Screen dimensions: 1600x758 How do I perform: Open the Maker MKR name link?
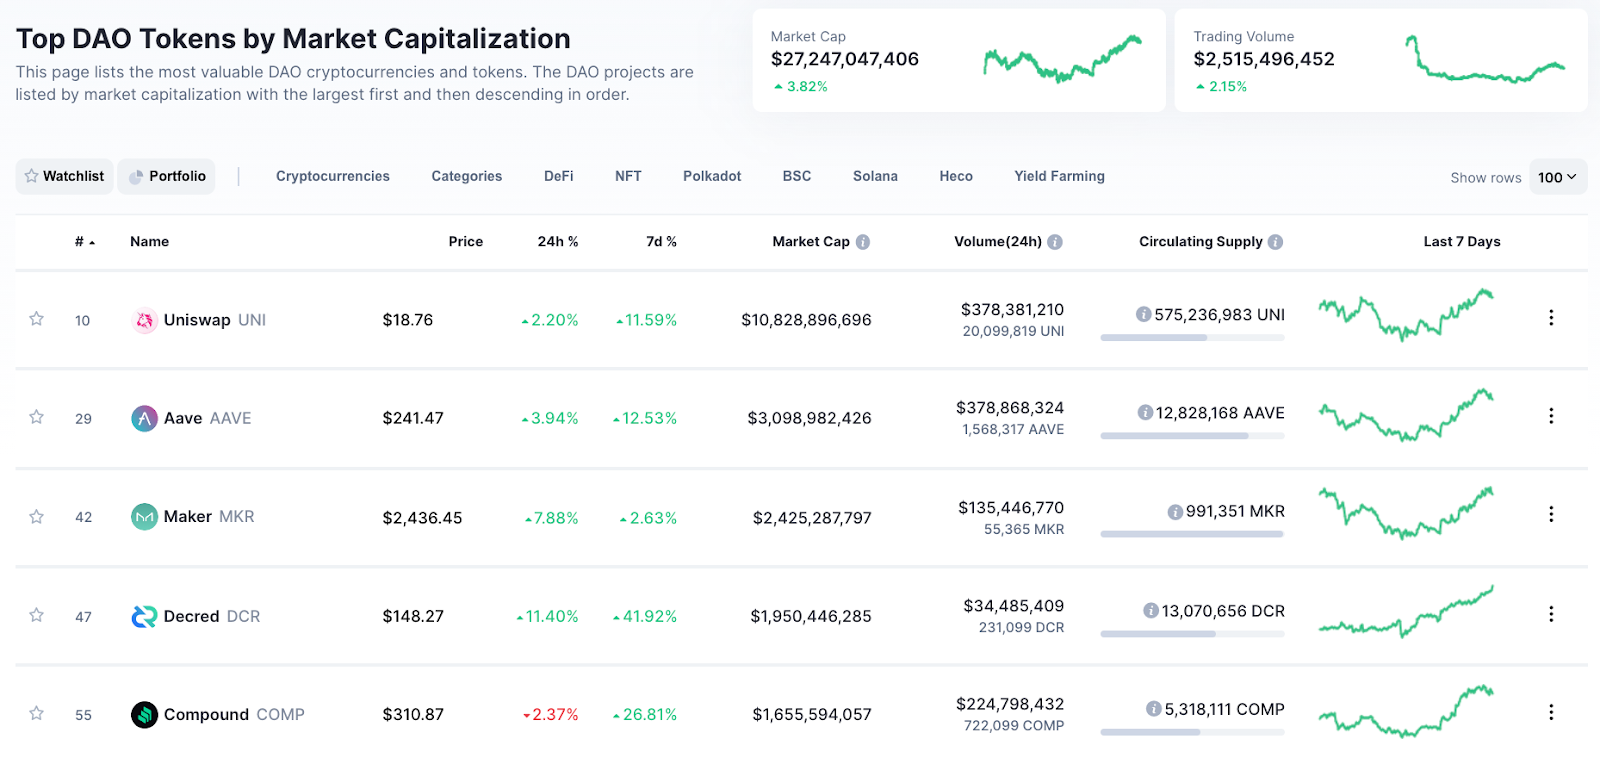[209, 517]
